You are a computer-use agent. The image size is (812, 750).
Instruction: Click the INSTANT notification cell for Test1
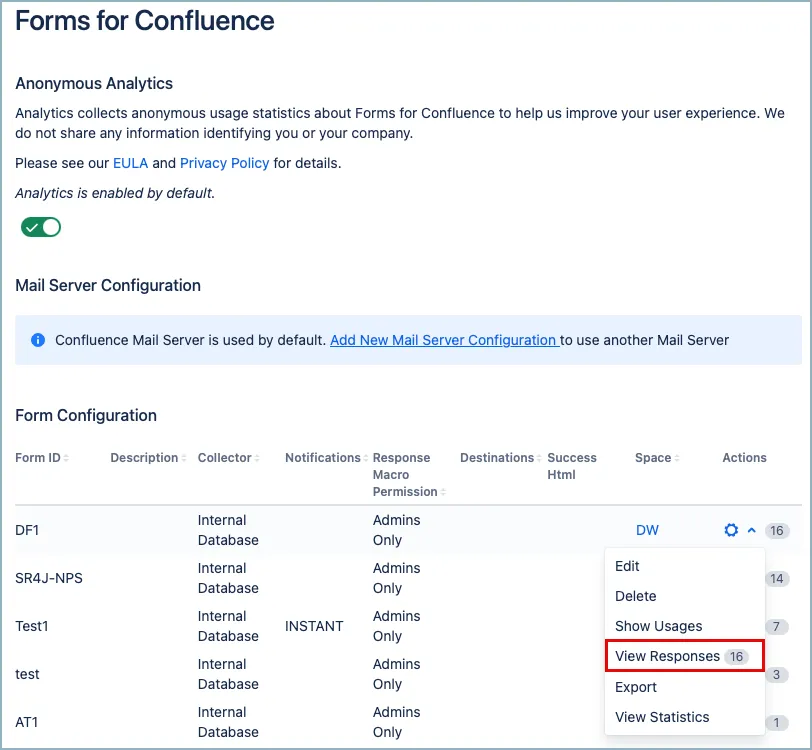coord(314,626)
